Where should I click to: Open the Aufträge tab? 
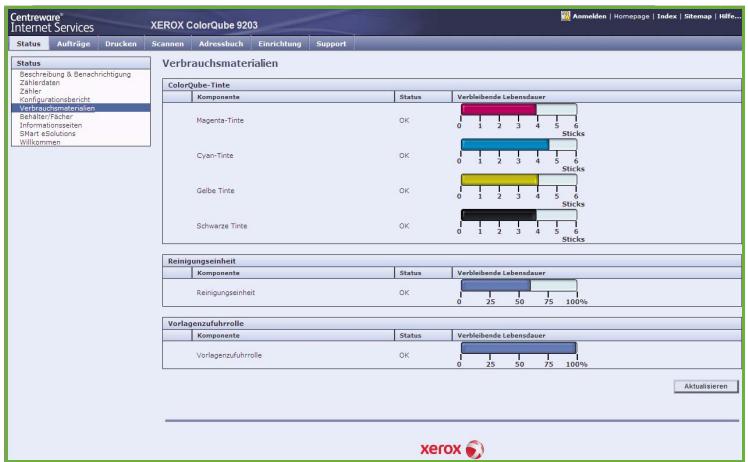(x=73, y=43)
